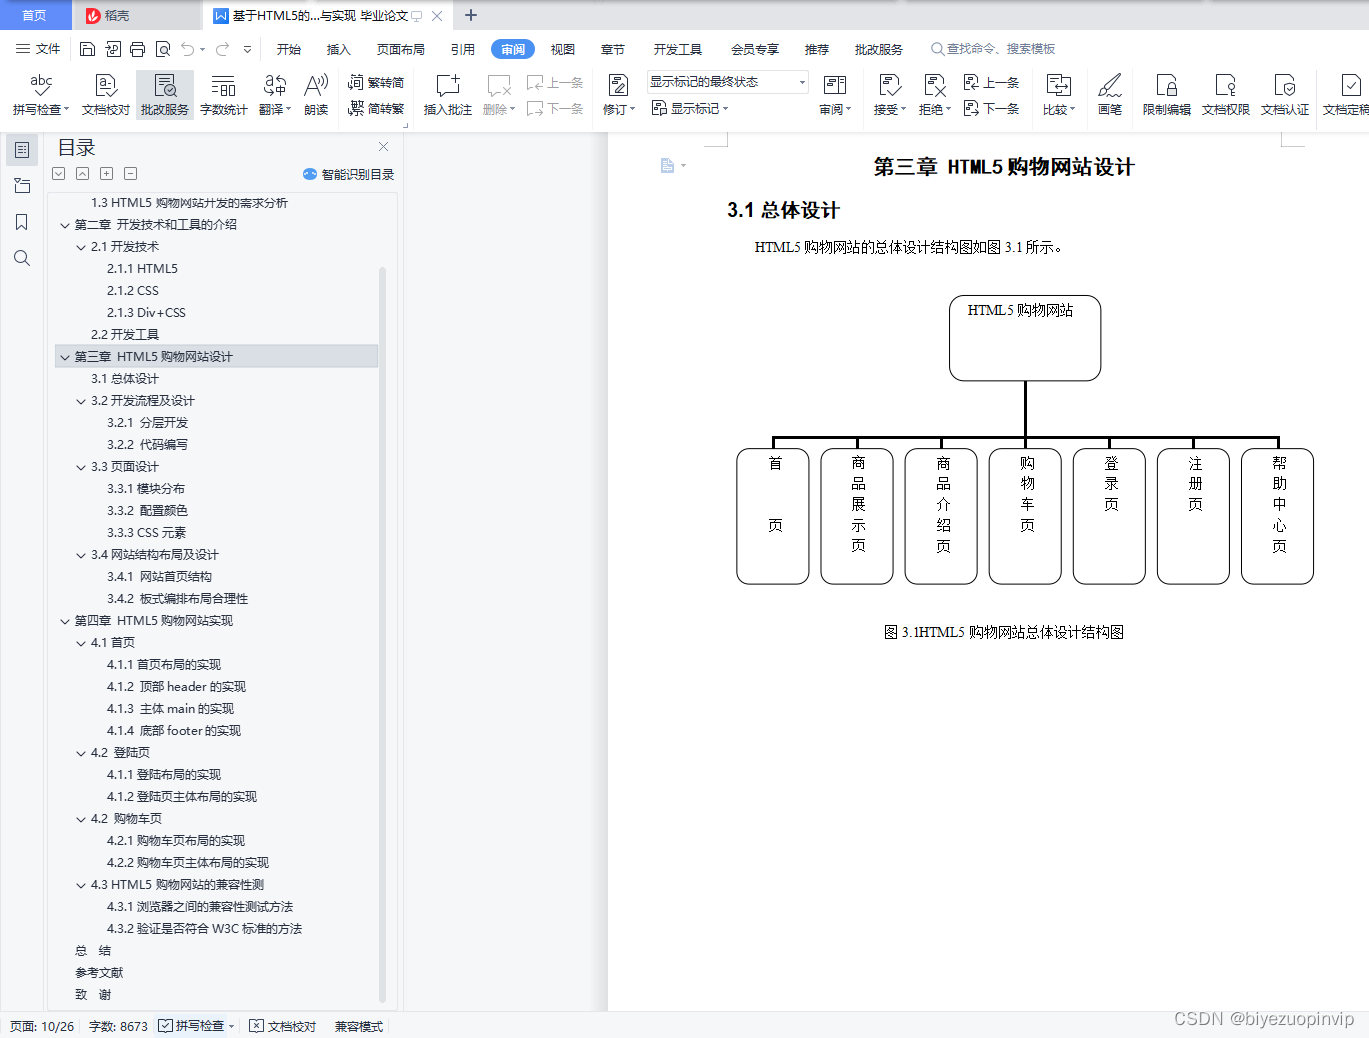Reject the change with 拒绝

pos(935,95)
